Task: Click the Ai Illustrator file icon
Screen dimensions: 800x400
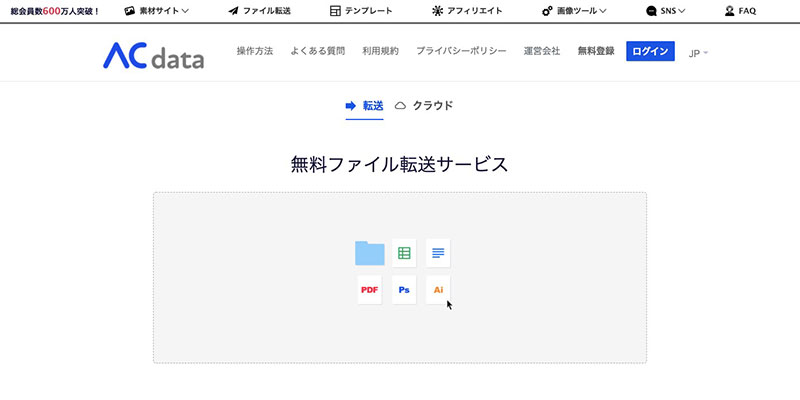Action: point(438,290)
